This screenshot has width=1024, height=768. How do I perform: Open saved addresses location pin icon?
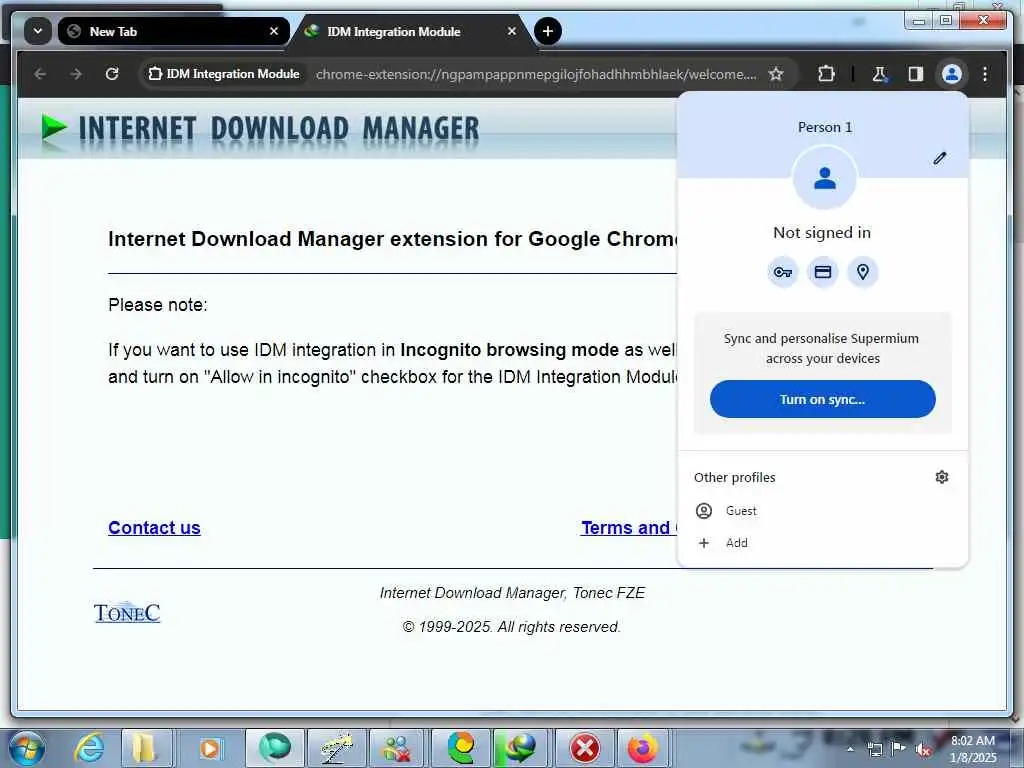click(x=863, y=272)
